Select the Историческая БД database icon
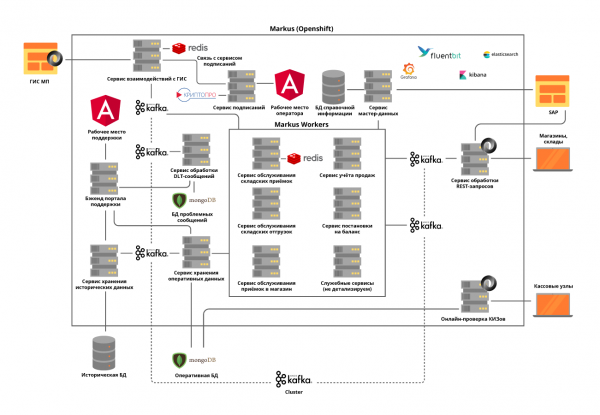Image resolution: width=600 pixels, height=415 pixels. pos(104,353)
